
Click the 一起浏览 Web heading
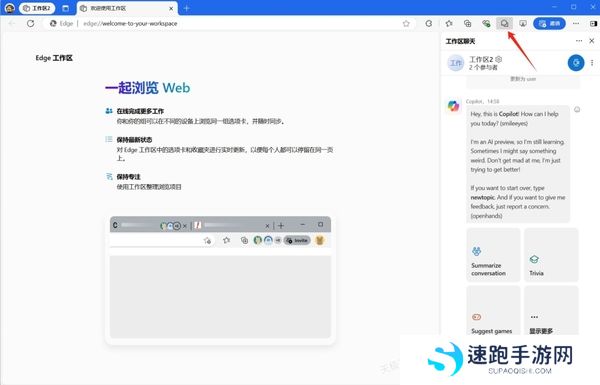[147, 88]
